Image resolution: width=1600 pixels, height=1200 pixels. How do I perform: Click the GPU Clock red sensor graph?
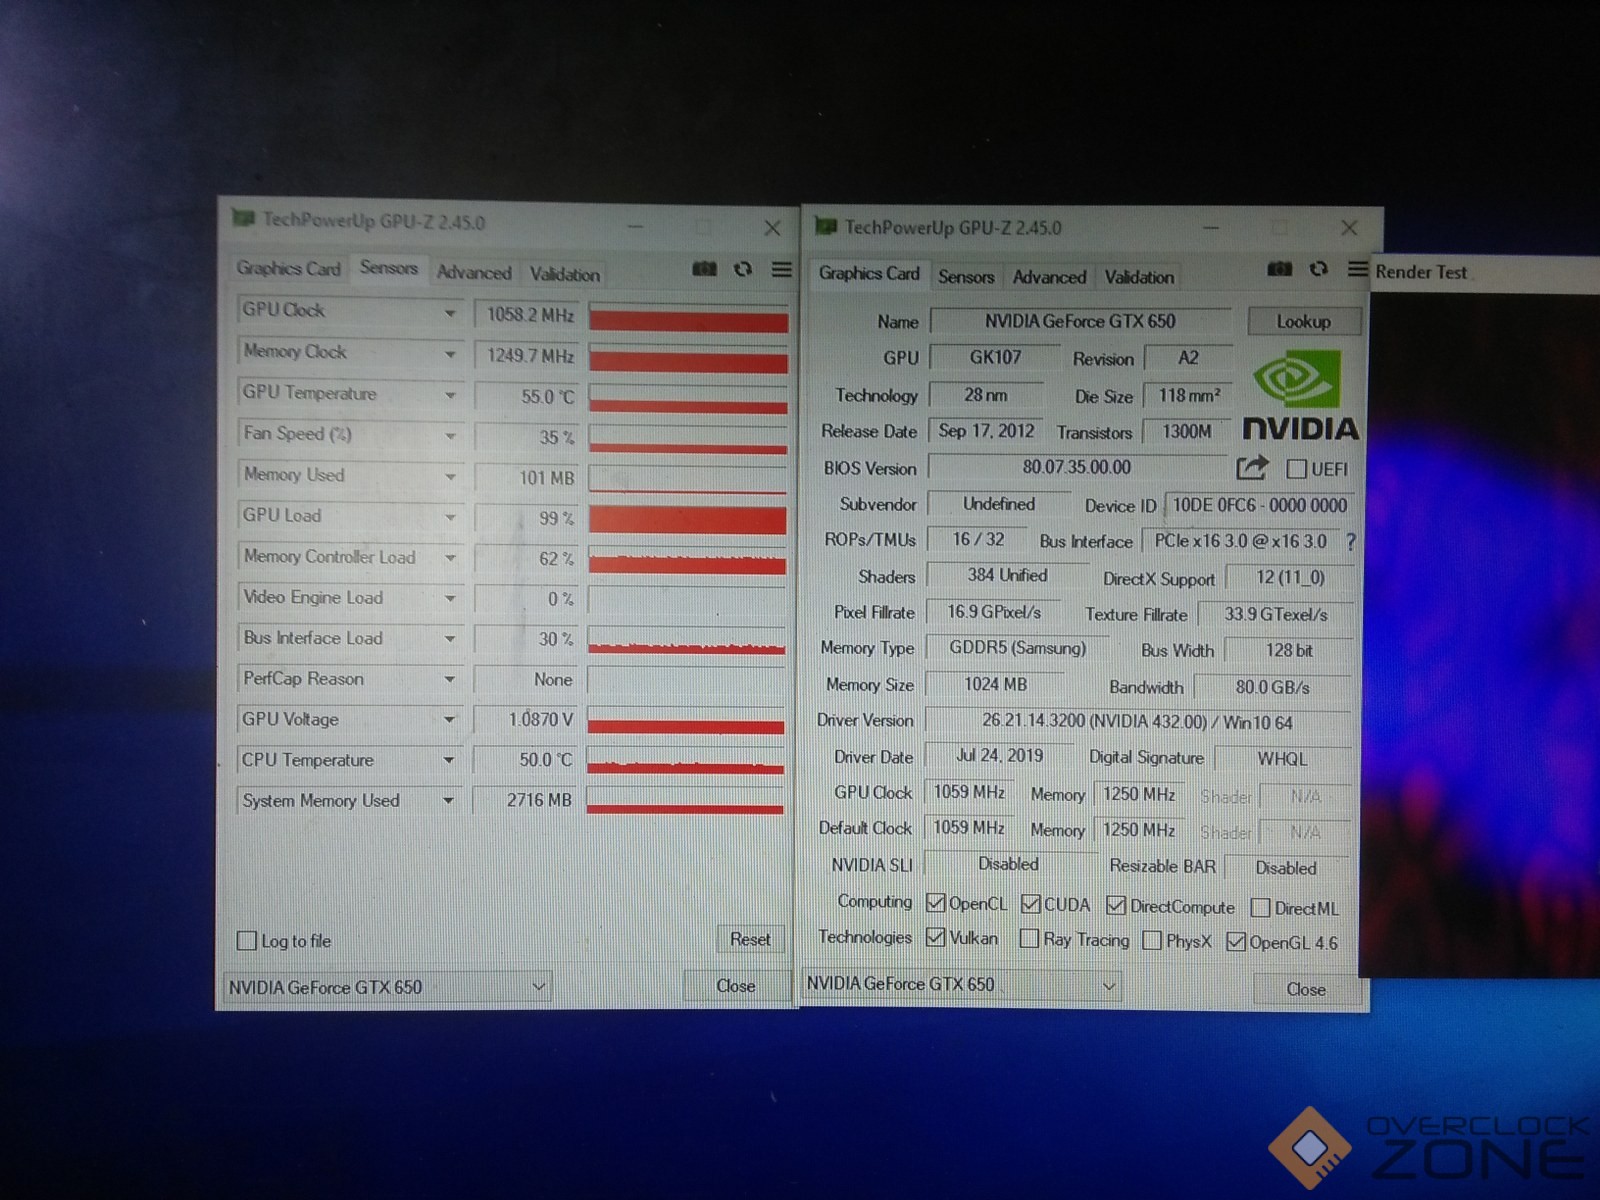coord(689,316)
